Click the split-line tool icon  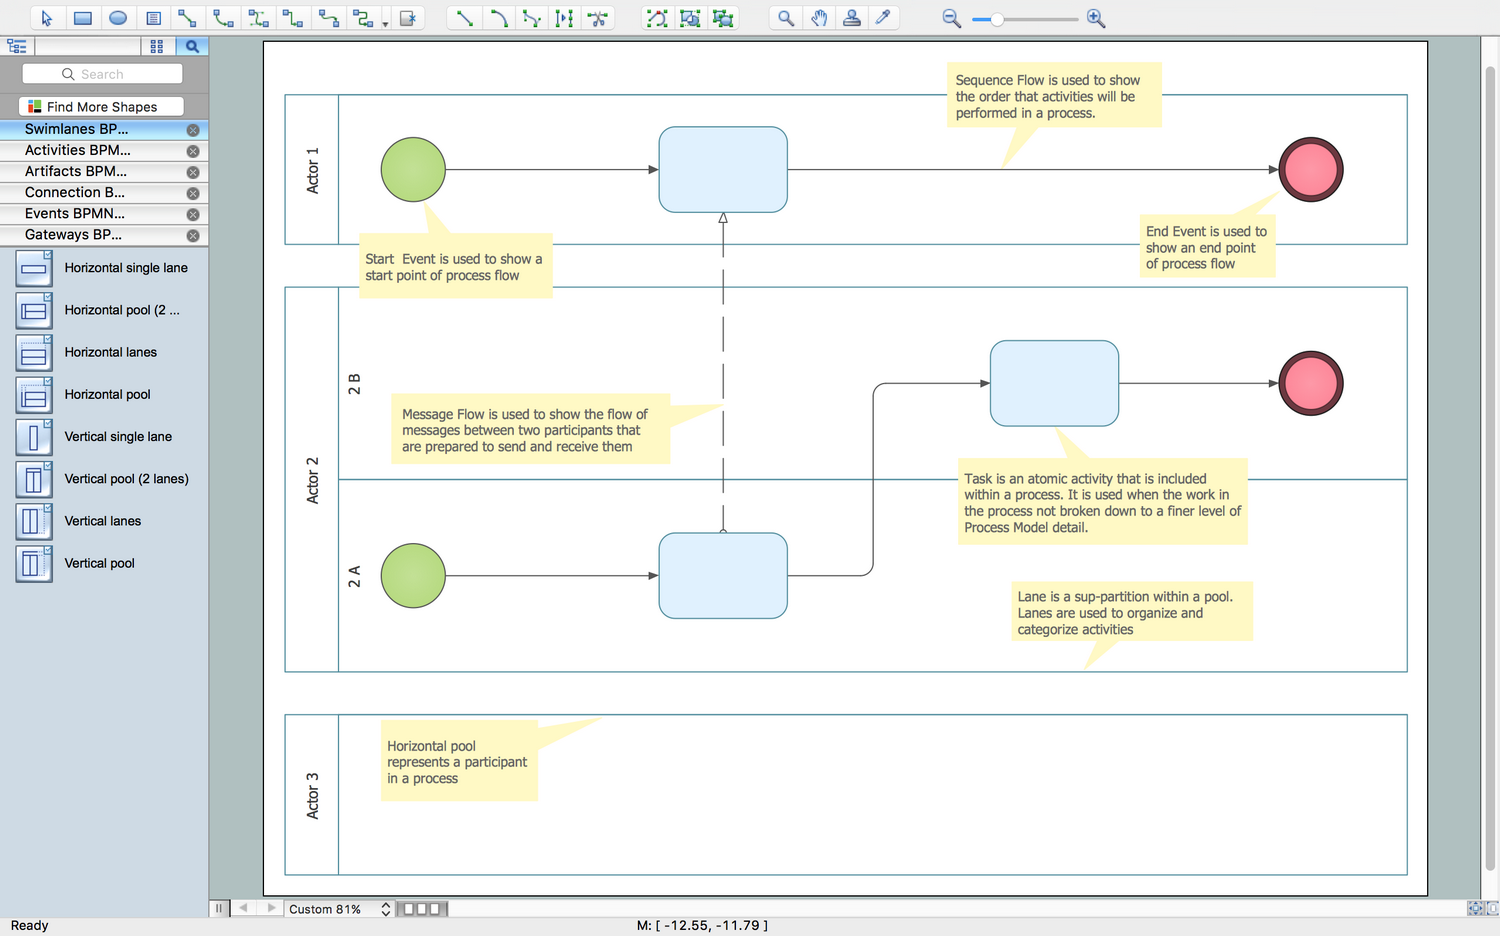coord(564,18)
